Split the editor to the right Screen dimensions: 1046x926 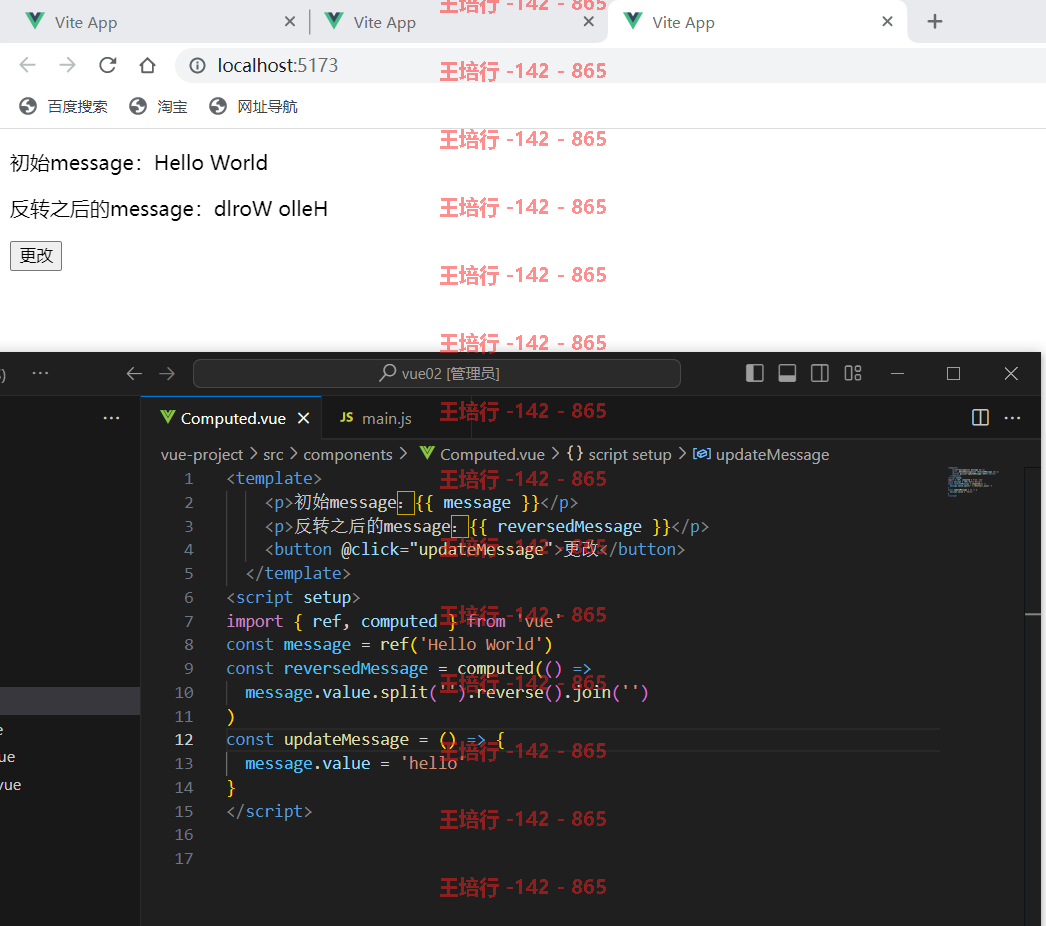point(980,418)
